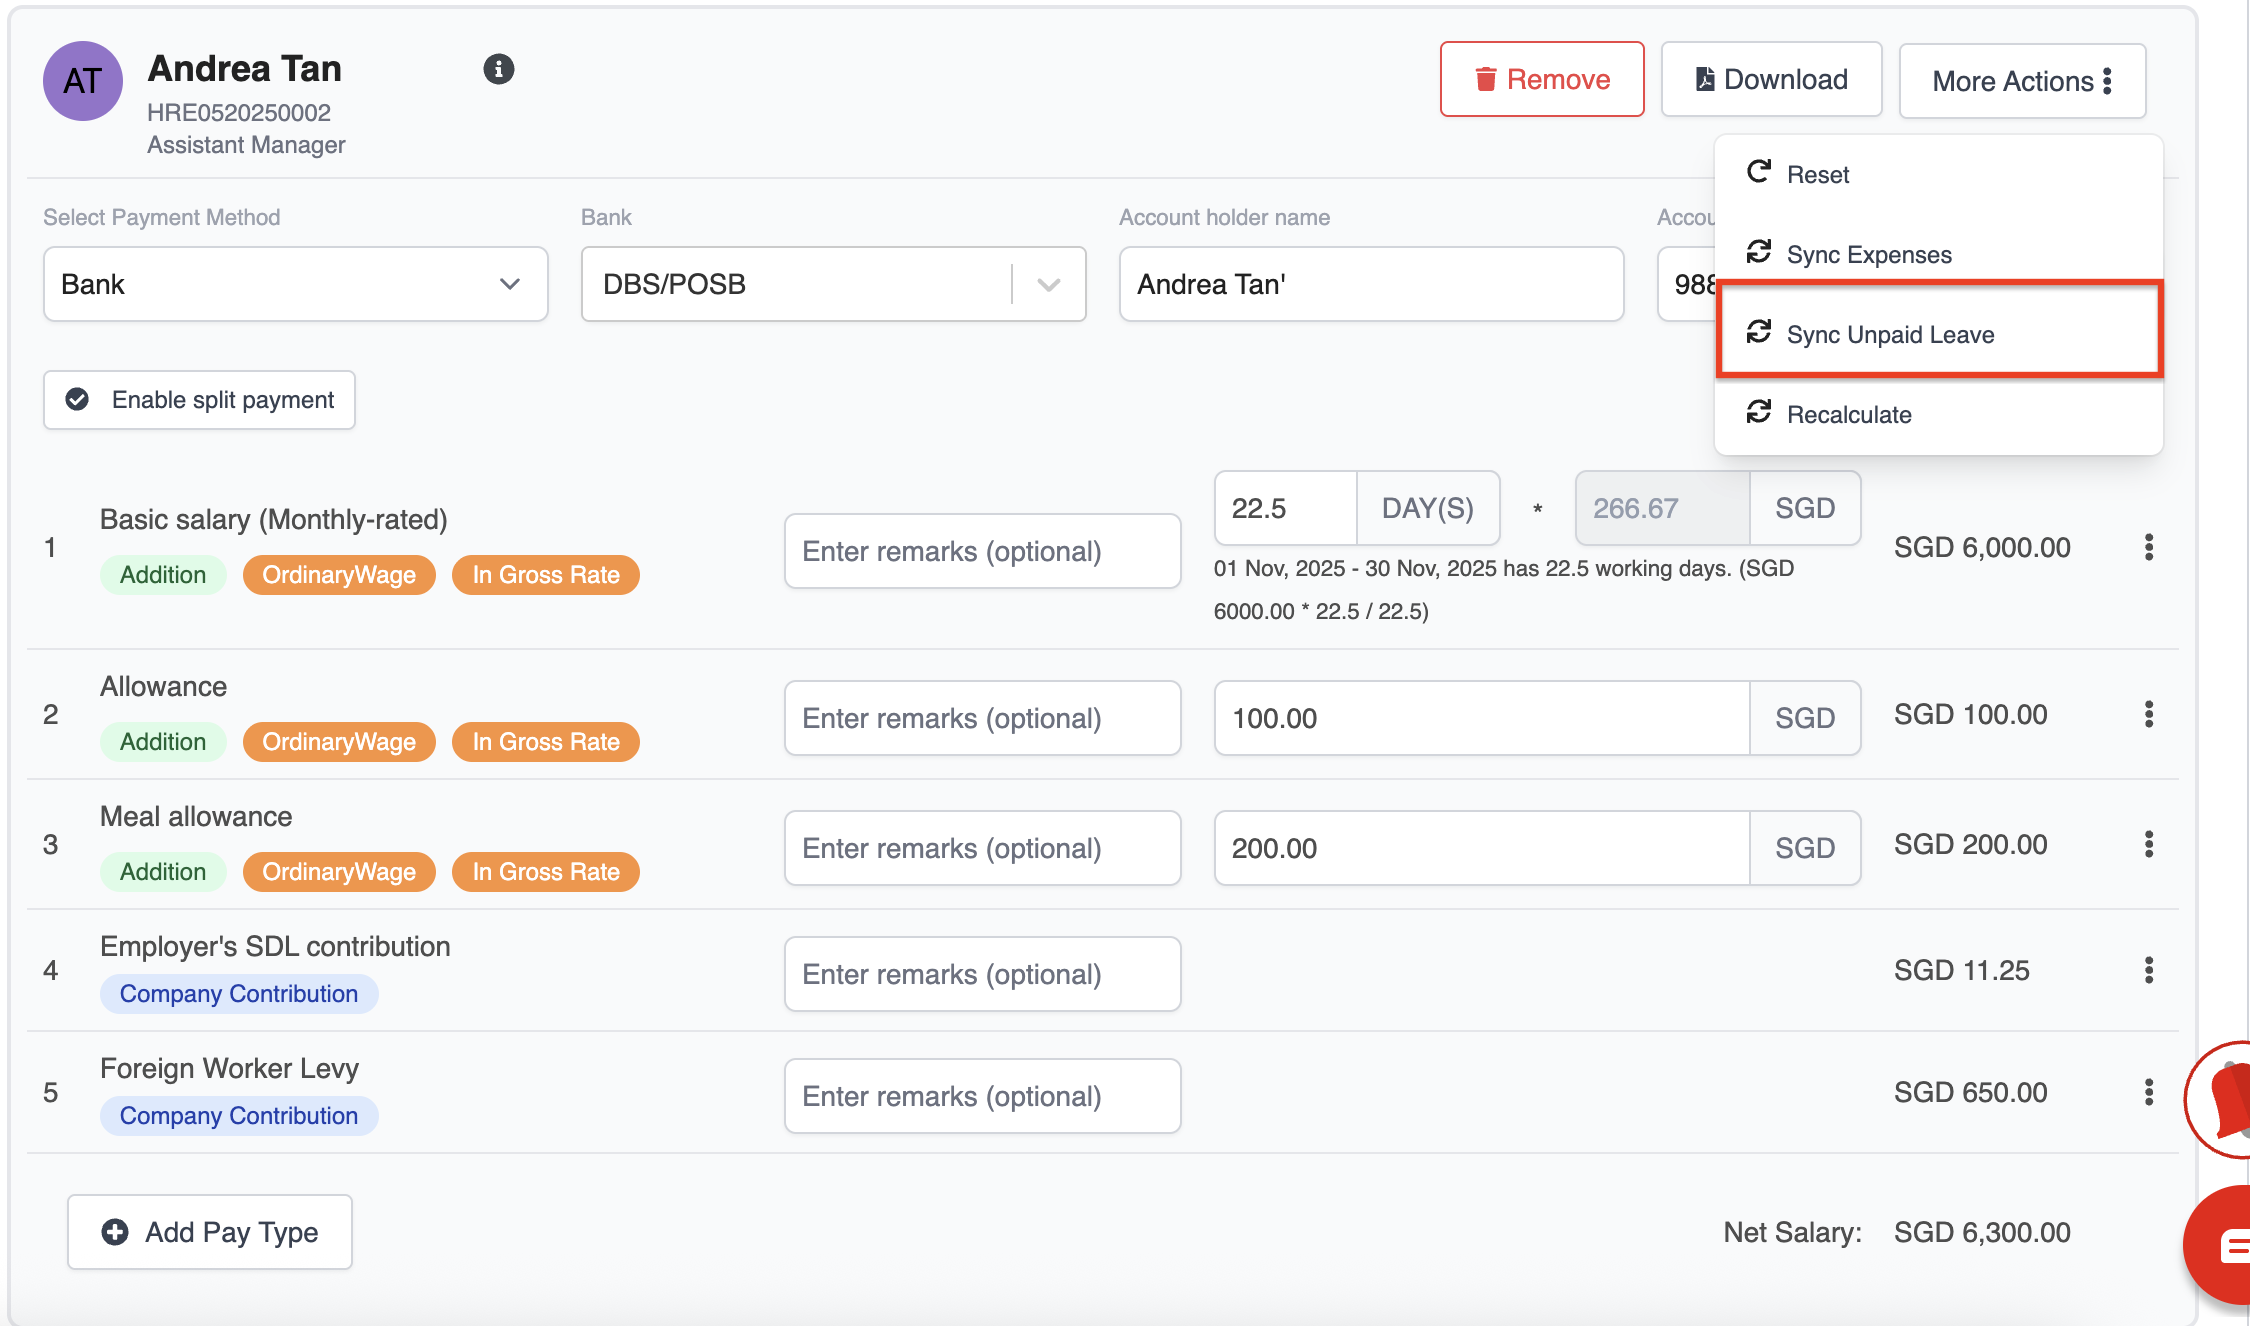Open kebab menu for Allowance row
This screenshot has height=1326, width=2250.
(2148, 714)
